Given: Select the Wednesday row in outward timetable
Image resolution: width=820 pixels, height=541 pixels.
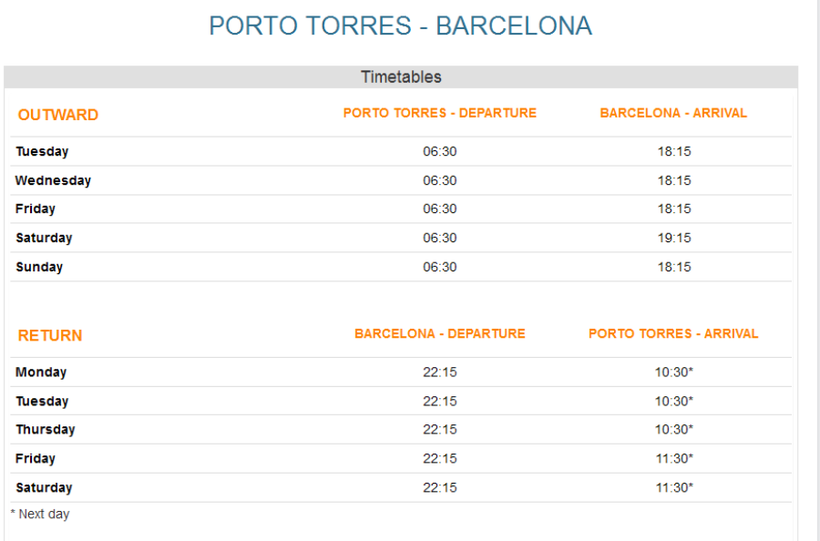Looking at the screenshot, I should pos(53,181).
